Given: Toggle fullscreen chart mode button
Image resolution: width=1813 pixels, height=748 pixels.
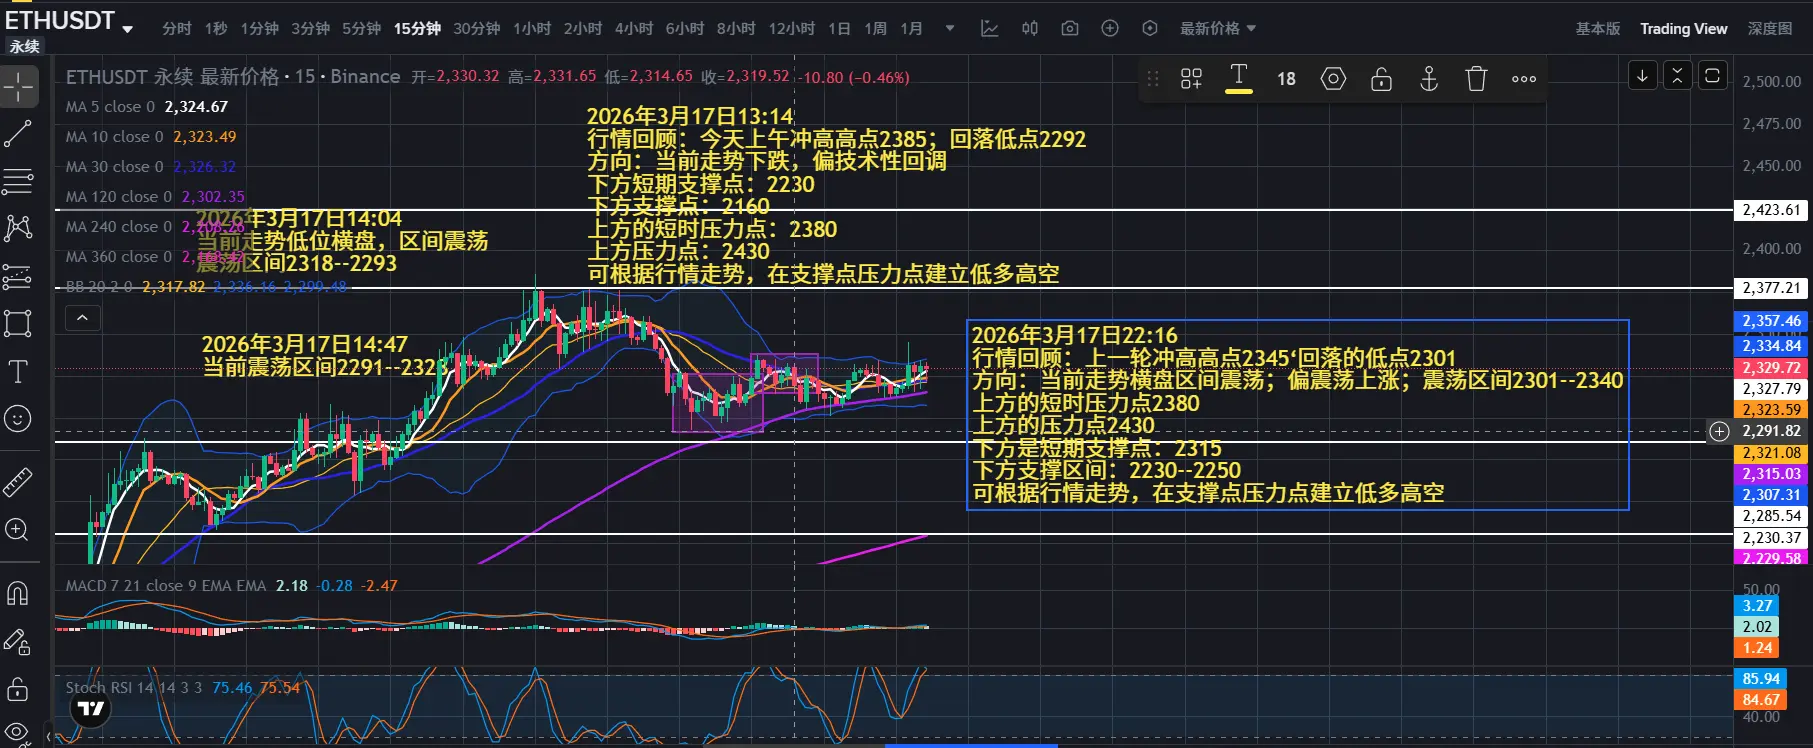Looking at the screenshot, I should 1713,76.
